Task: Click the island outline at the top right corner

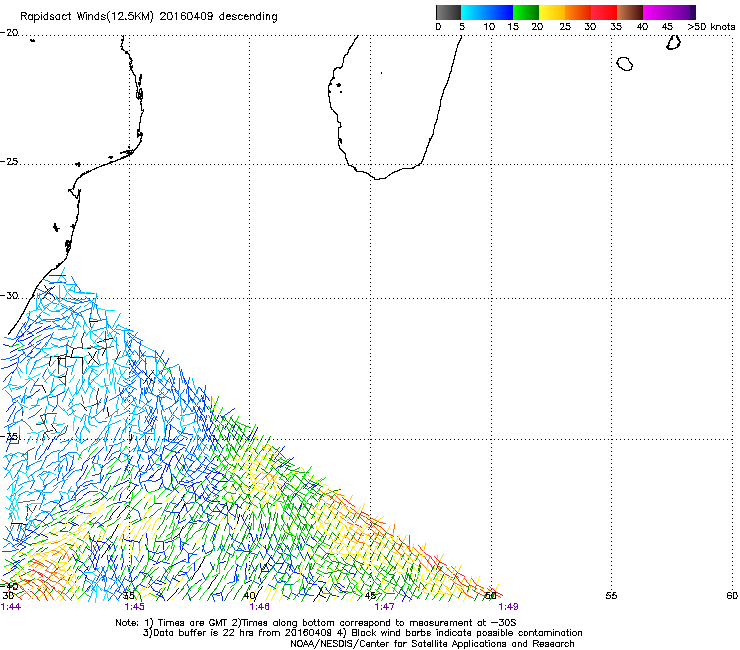Action: click(x=673, y=42)
